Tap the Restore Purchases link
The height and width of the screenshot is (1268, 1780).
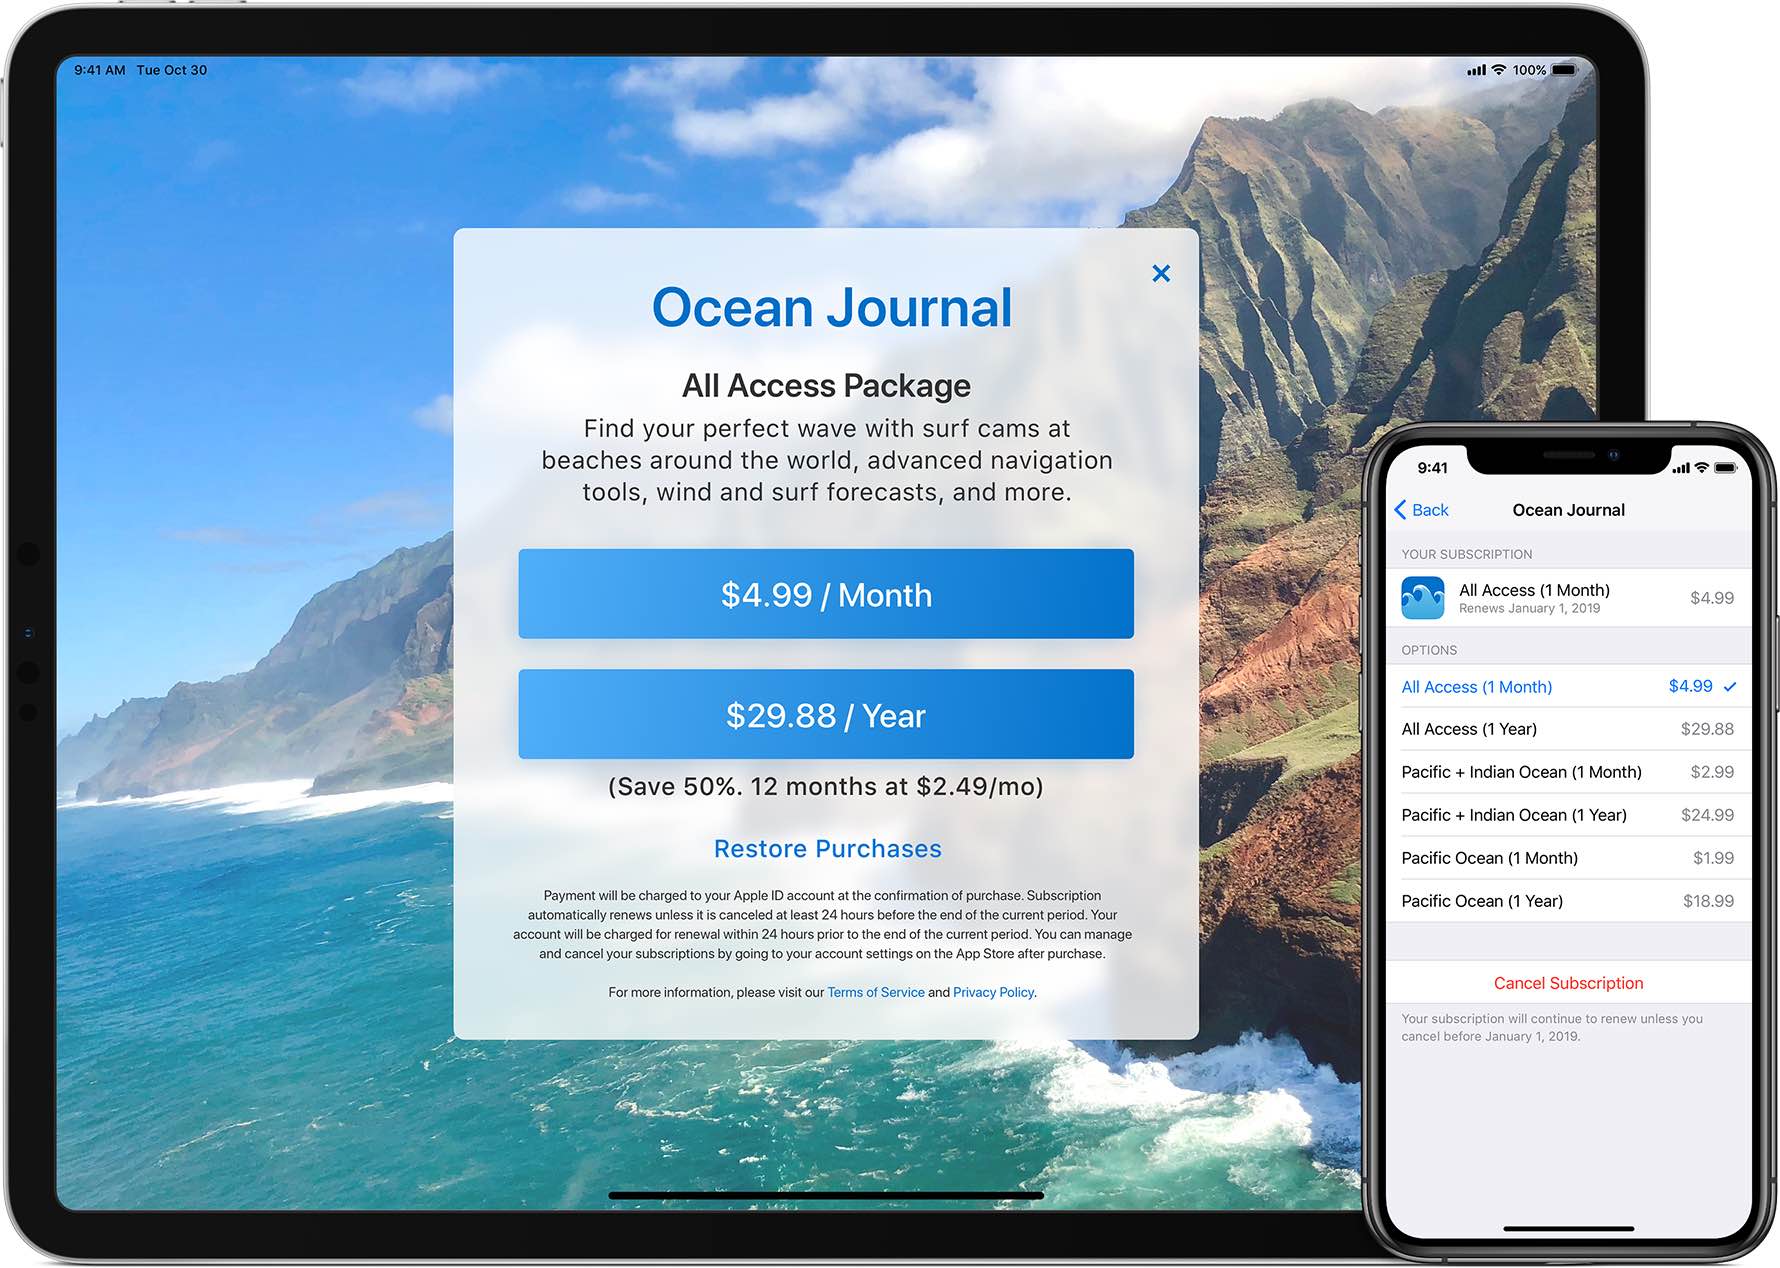(827, 848)
